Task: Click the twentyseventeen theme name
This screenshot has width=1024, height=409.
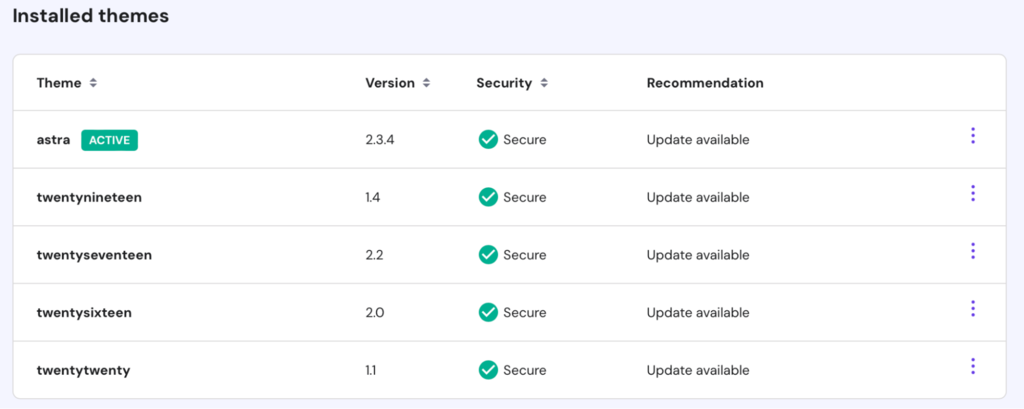Action: click(94, 255)
